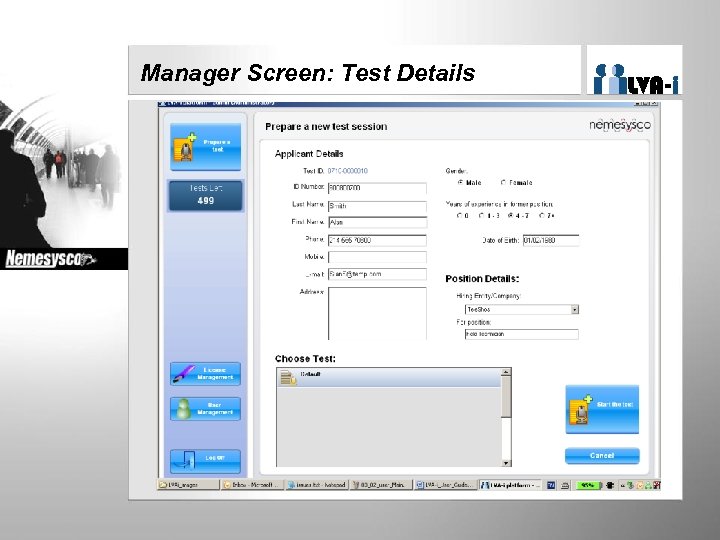Image resolution: width=720 pixels, height=540 pixels.
Task: Click the Phone number input field
Action: (x=377, y=240)
